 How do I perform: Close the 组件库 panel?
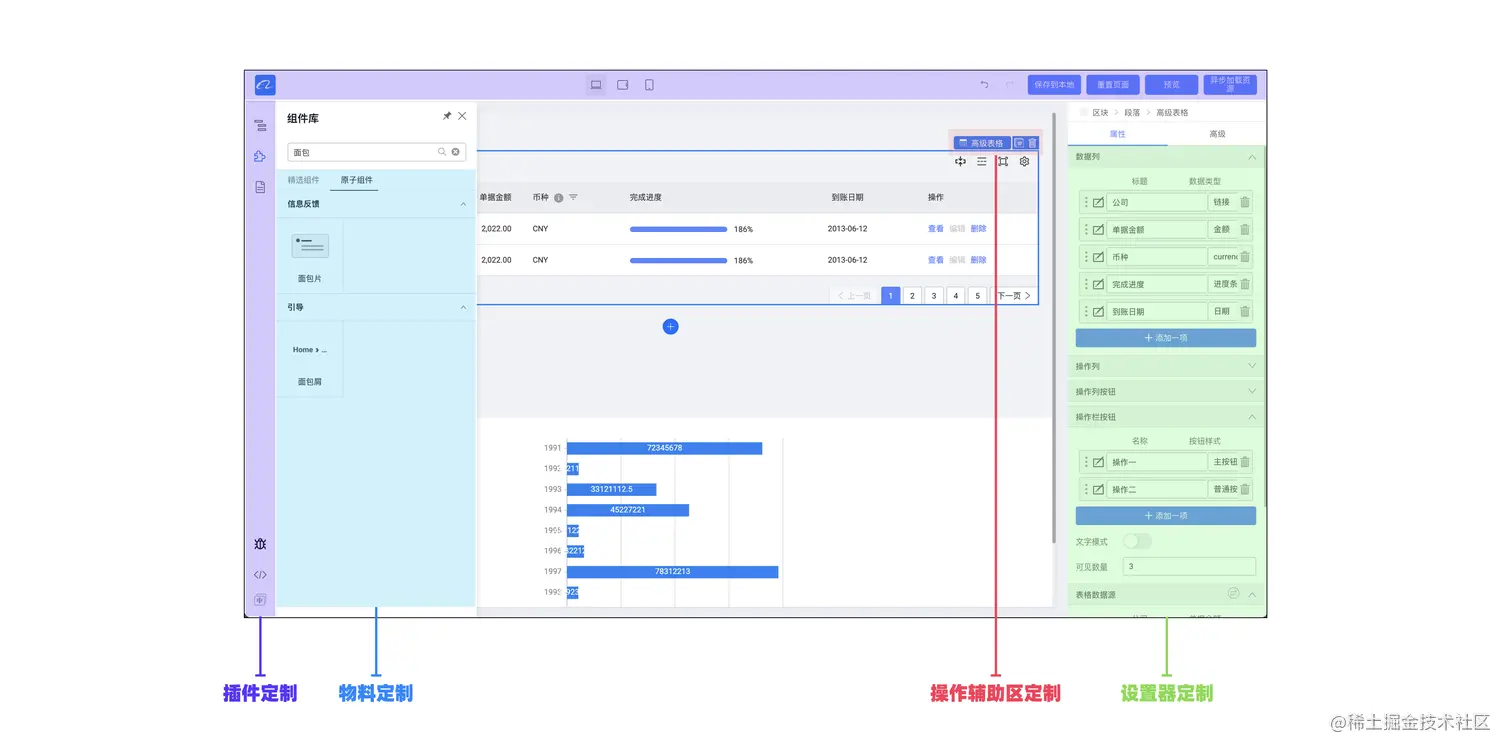click(462, 116)
